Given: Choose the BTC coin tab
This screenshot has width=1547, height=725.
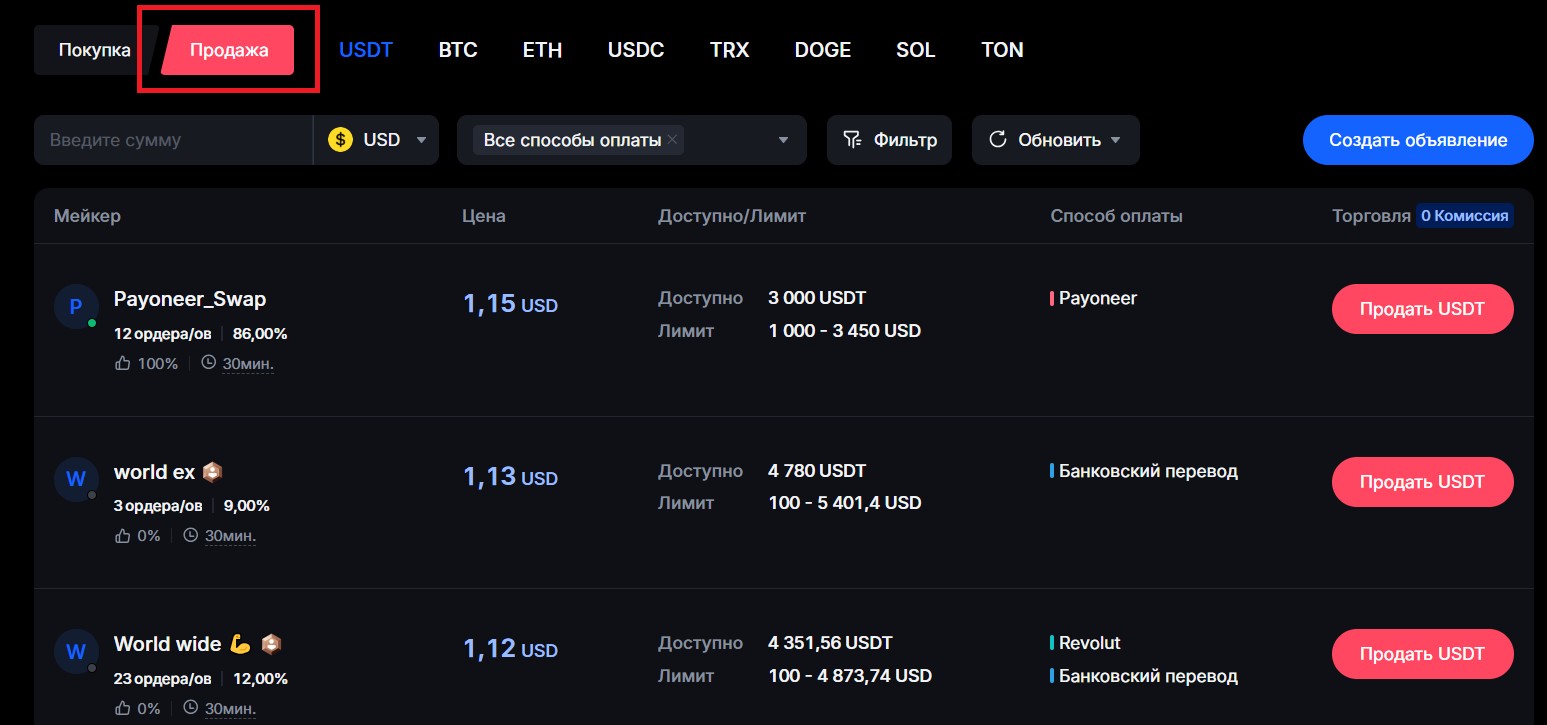Looking at the screenshot, I should click(458, 50).
